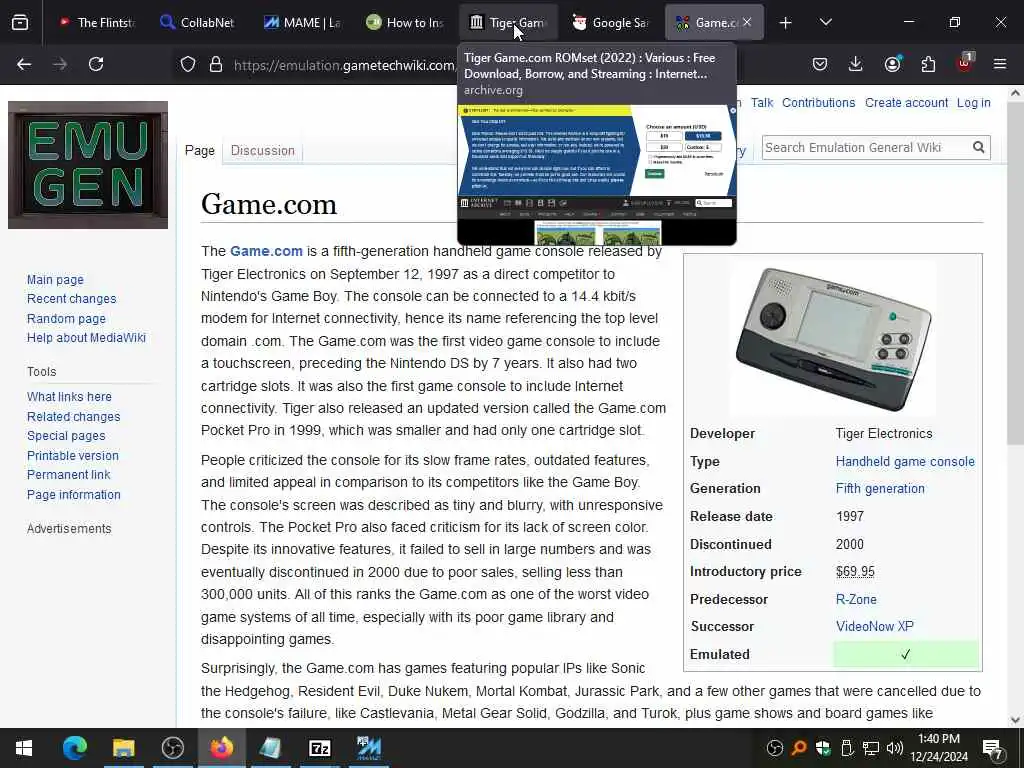The image size is (1024, 768).
Task: Click the EMU GEN wiki logo
Action: click(88, 165)
